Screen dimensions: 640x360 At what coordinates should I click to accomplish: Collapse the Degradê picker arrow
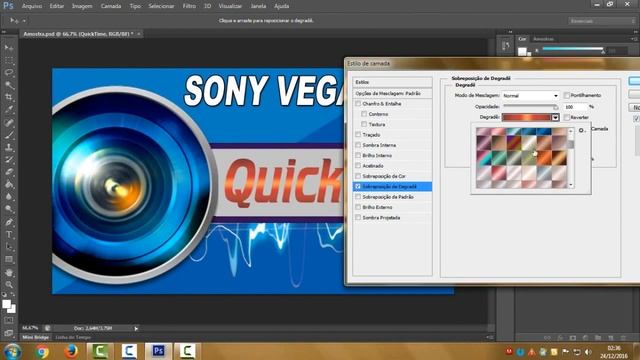tap(555, 118)
